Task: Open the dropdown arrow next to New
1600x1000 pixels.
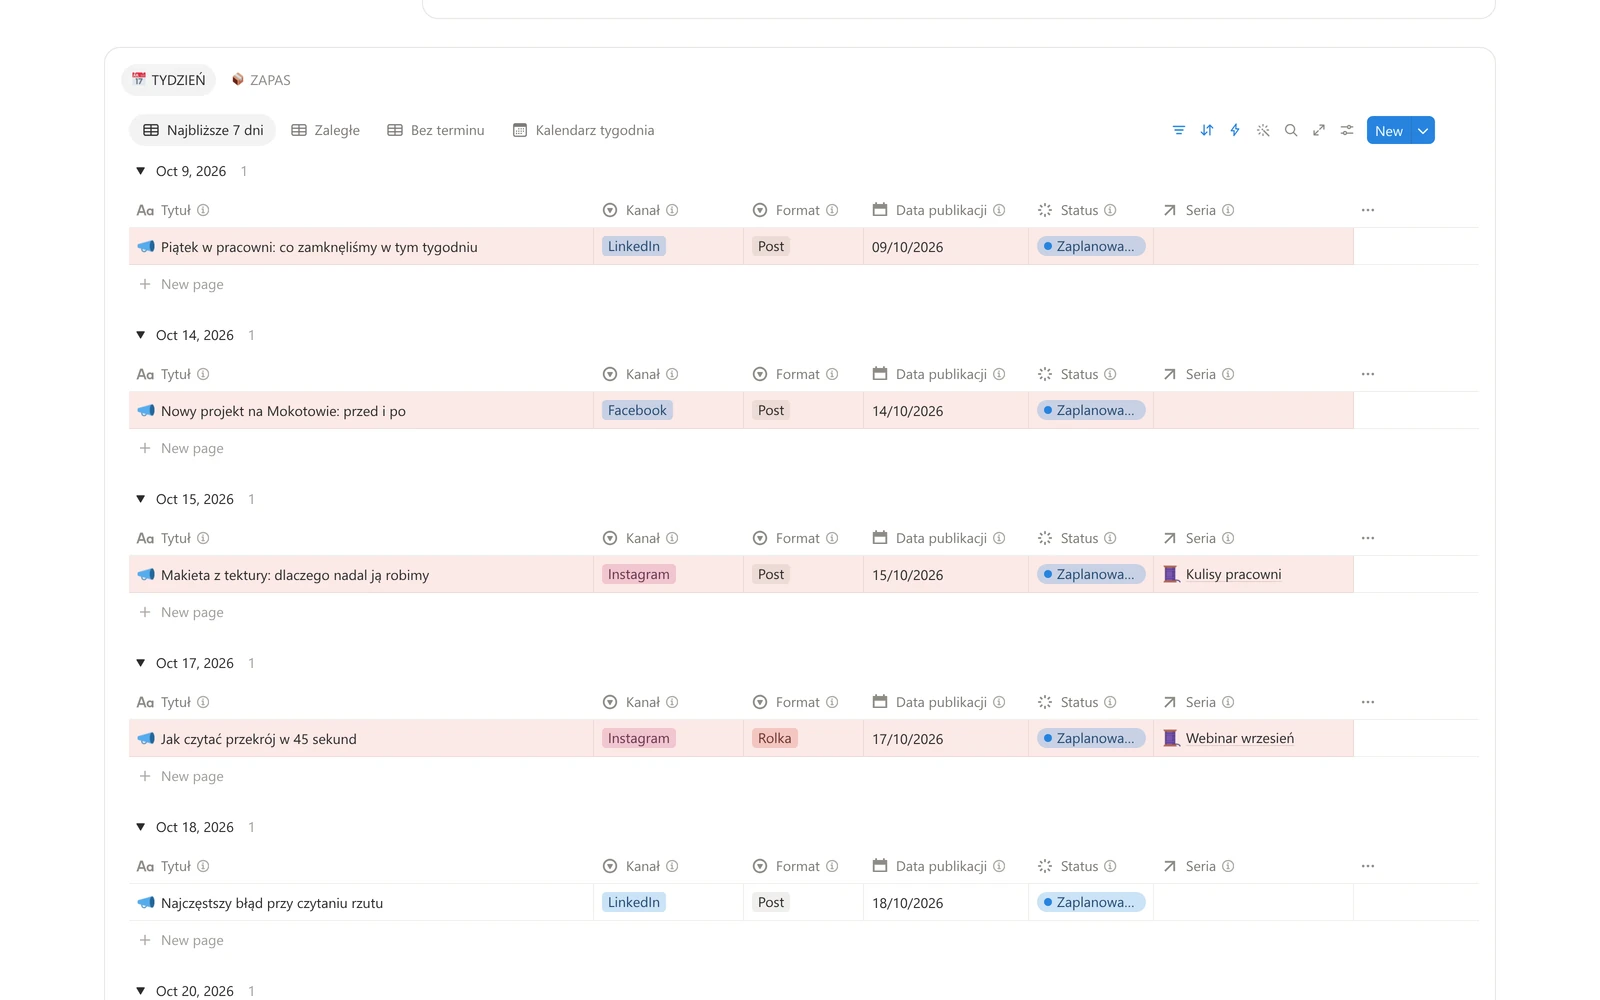Action: (x=1423, y=131)
